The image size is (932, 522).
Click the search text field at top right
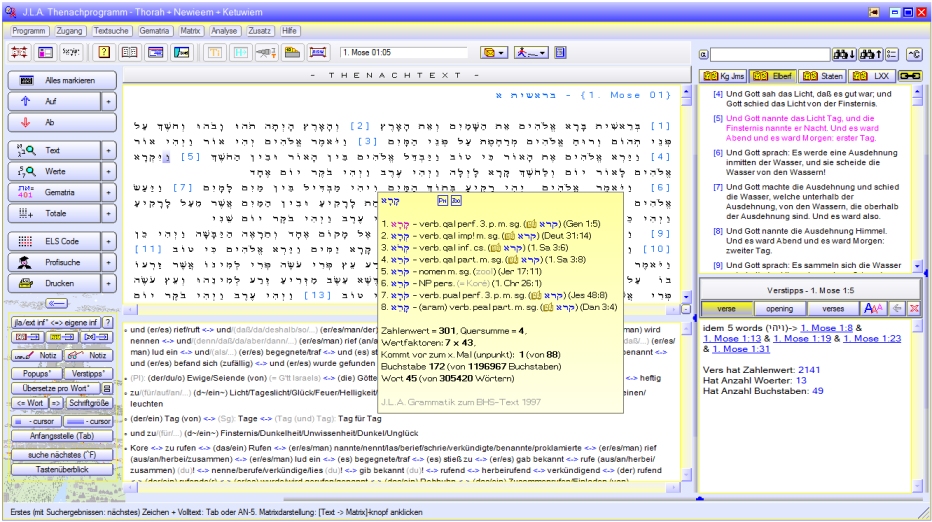(x=770, y=55)
